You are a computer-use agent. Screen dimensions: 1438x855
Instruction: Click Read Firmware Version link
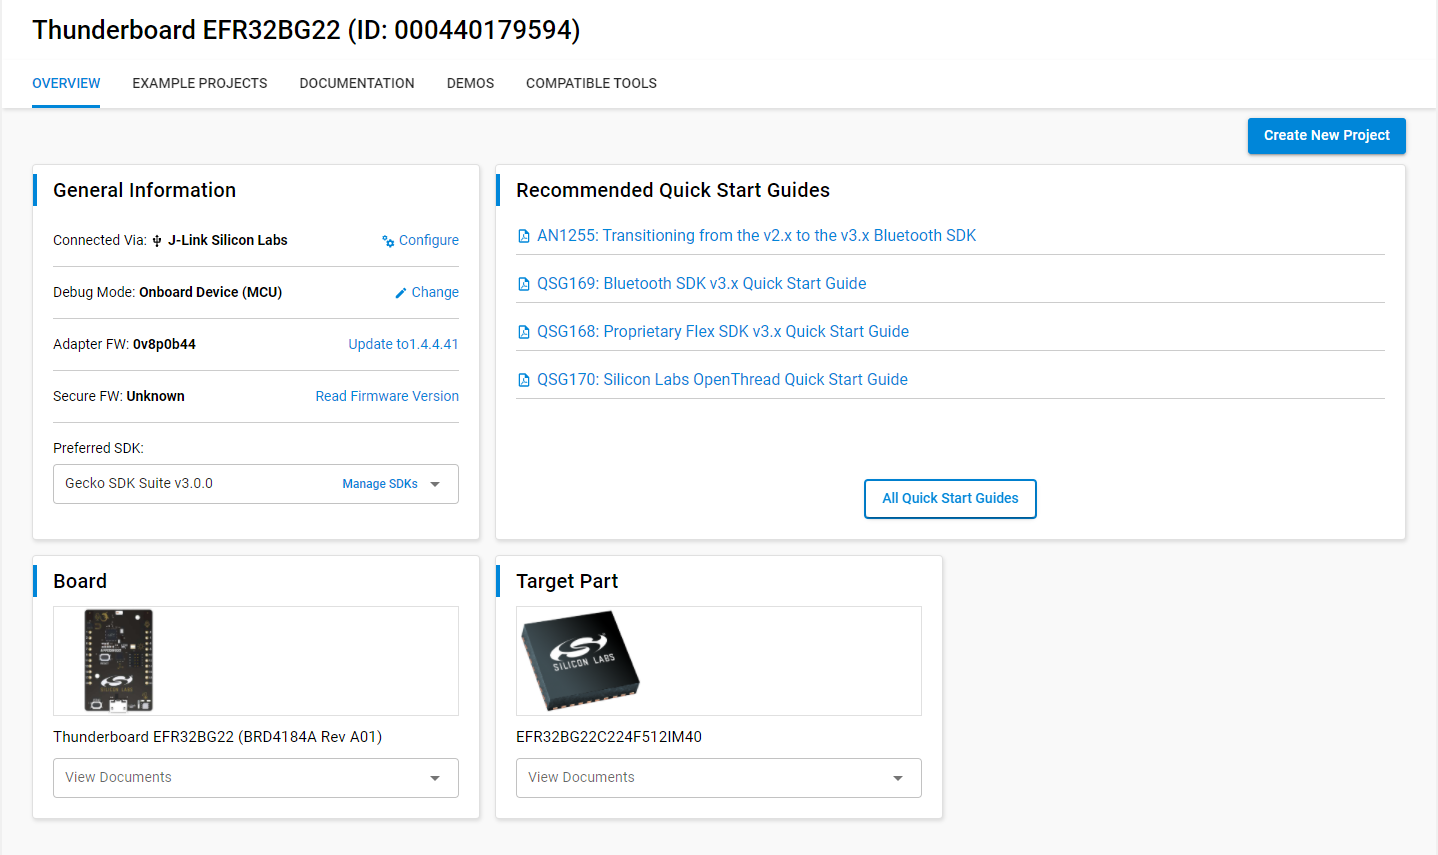click(x=387, y=396)
